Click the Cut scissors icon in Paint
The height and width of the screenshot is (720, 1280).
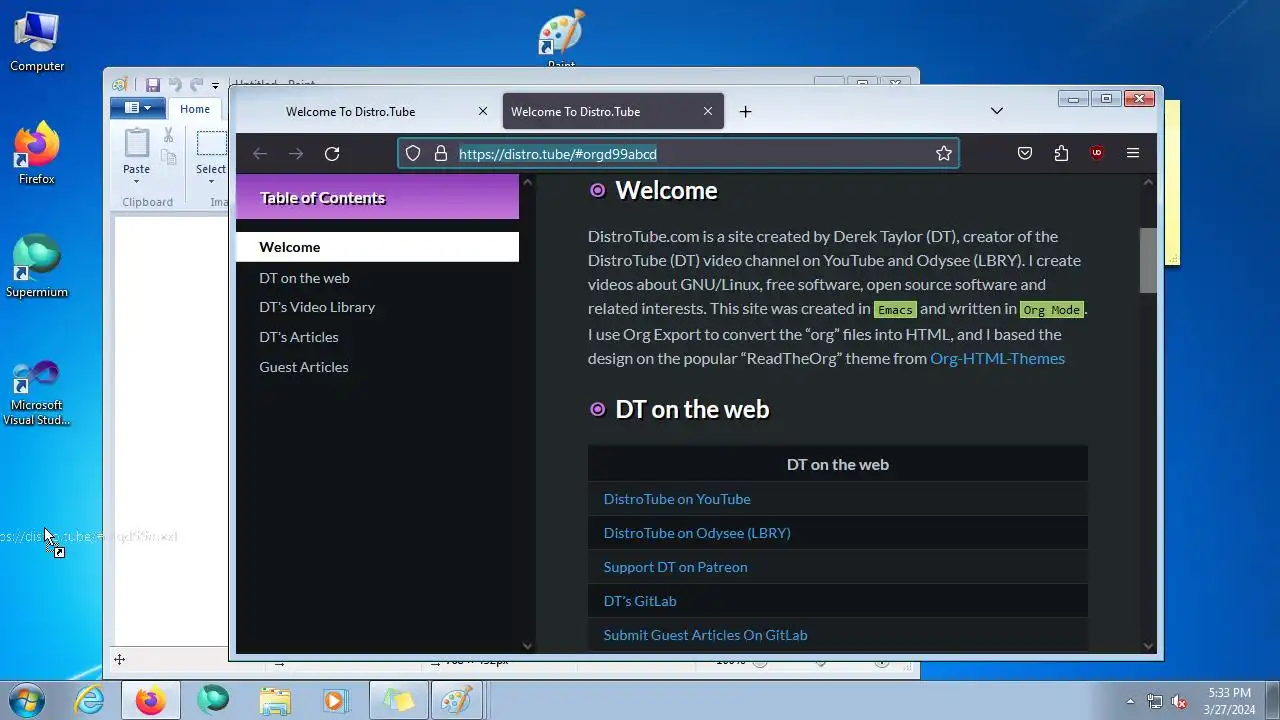pyautogui.click(x=168, y=135)
